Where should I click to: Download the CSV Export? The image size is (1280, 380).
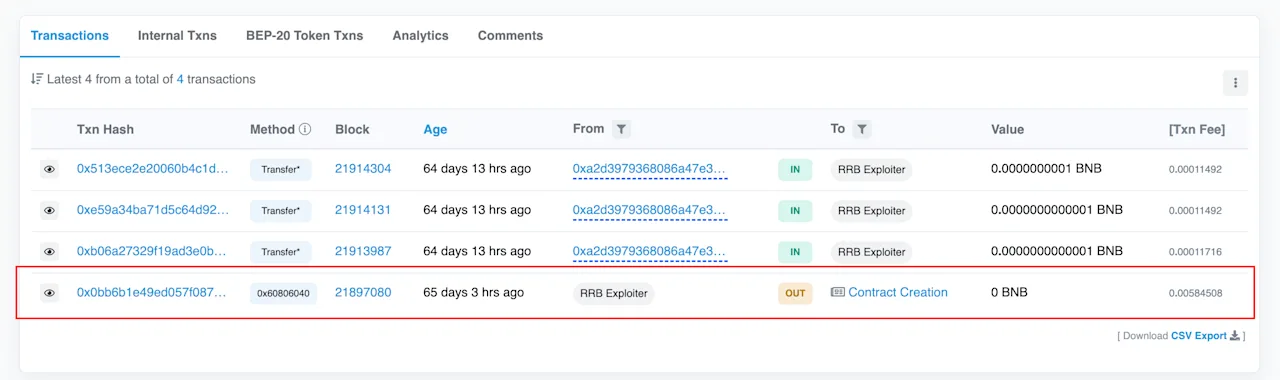pyautogui.click(x=1198, y=336)
